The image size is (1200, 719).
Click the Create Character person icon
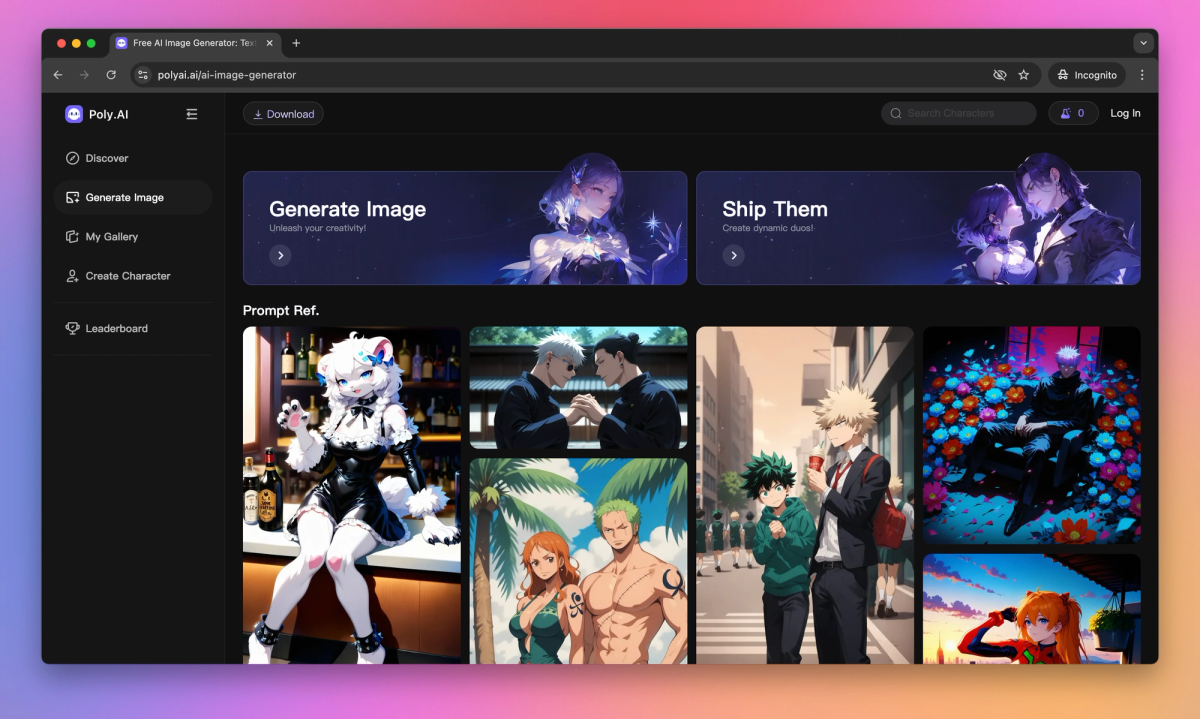[72, 276]
